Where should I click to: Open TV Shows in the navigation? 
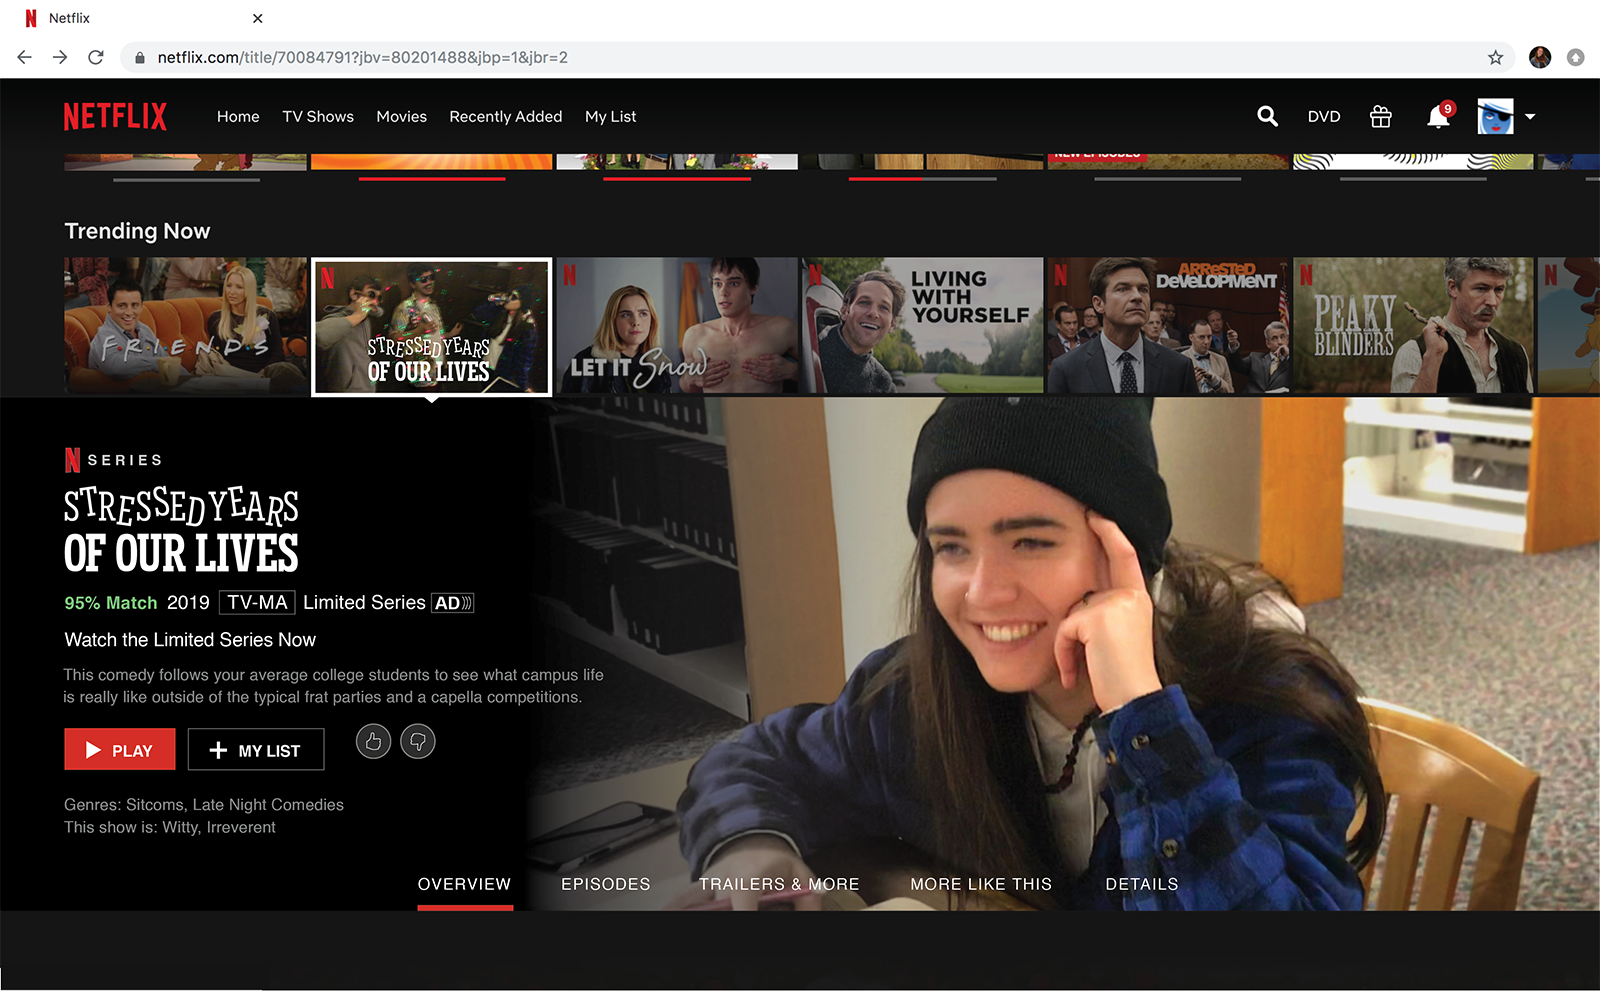(318, 116)
